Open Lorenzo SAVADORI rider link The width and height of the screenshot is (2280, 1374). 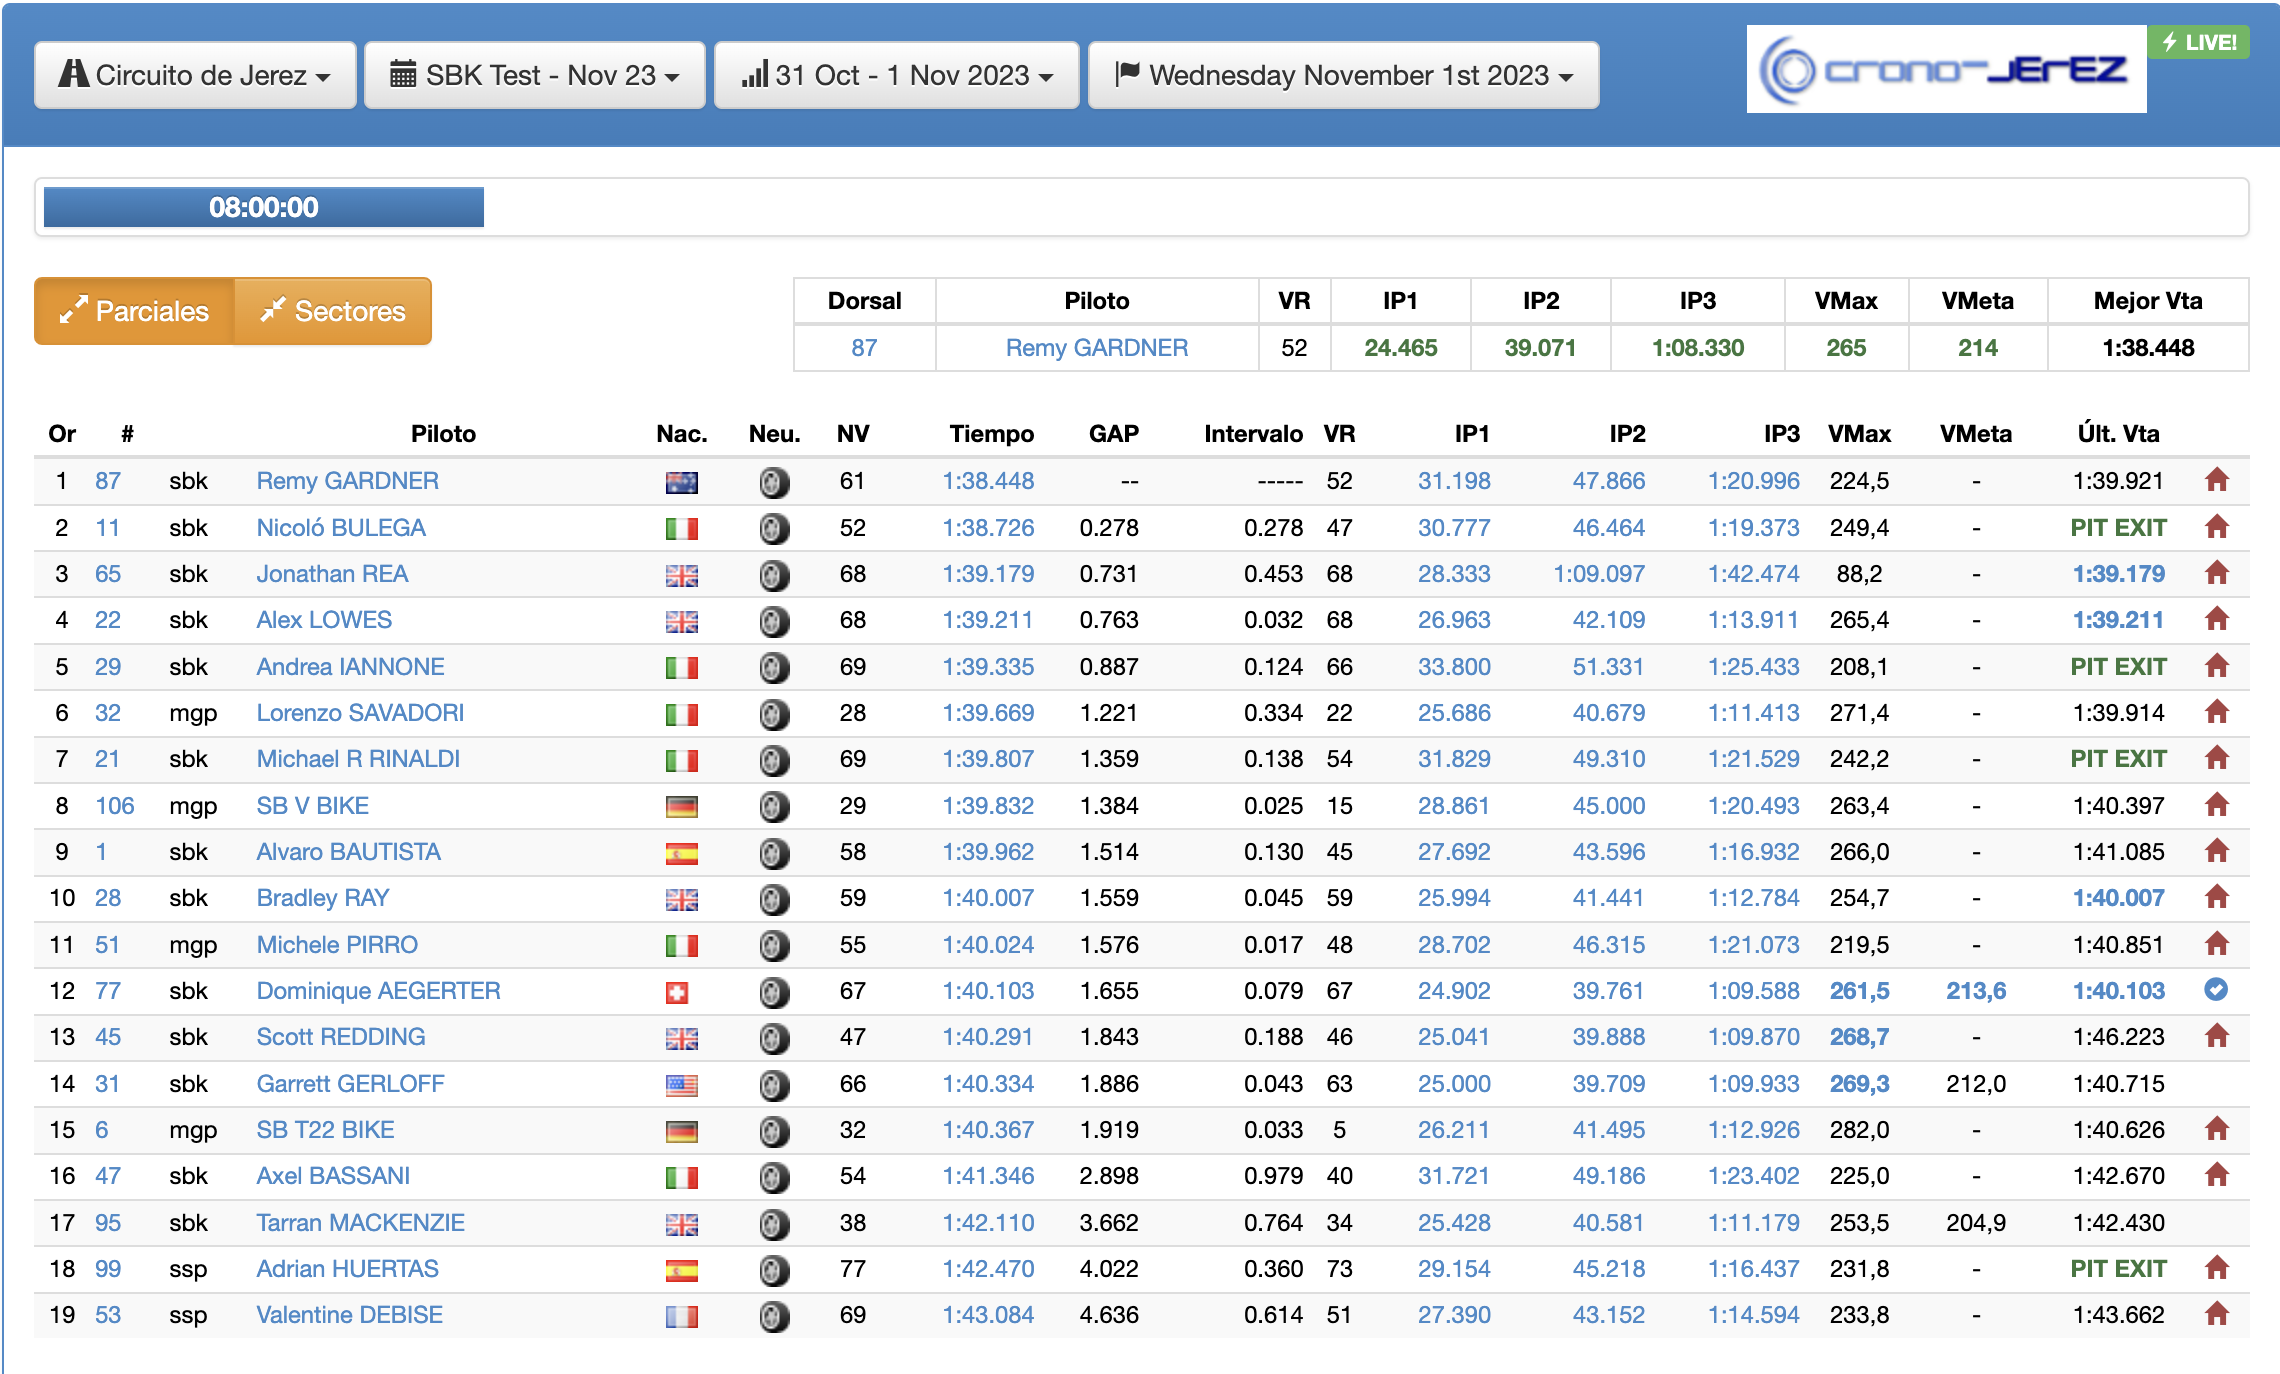click(x=360, y=713)
